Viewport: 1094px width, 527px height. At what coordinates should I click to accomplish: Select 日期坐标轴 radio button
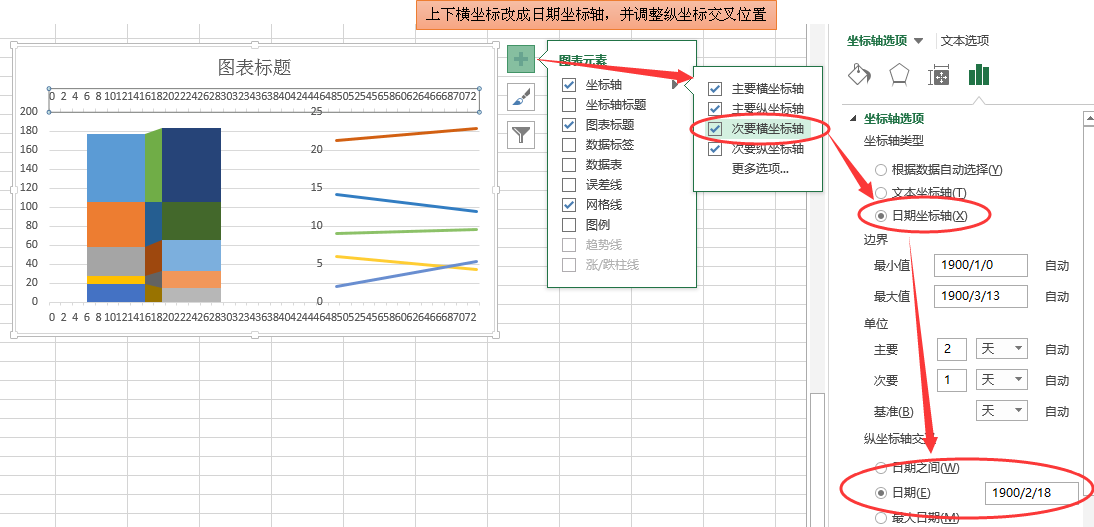click(881, 215)
